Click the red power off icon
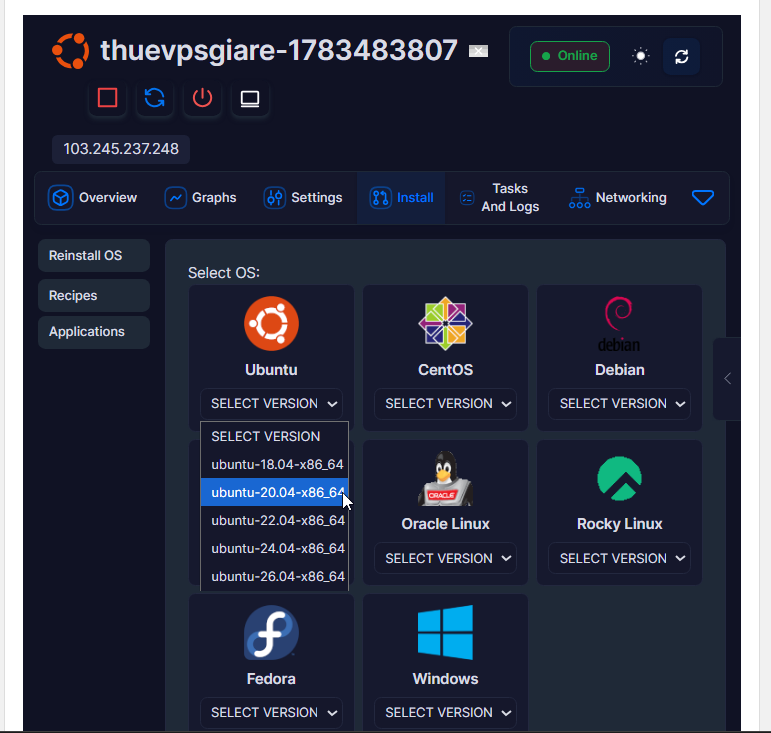This screenshot has height=733, width=771. 202,98
